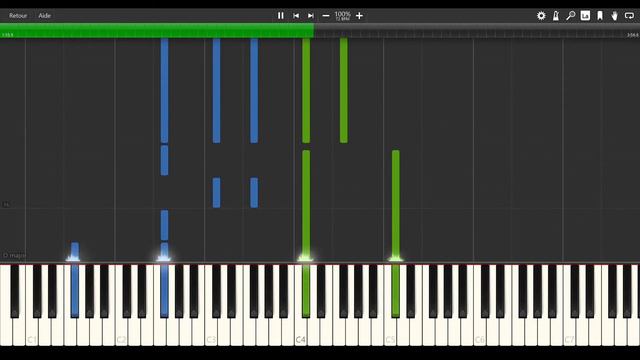Viewport: 640px width, 360px height.
Task: Click the white C3 piano key
Action: pyautogui.click(x=211, y=331)
